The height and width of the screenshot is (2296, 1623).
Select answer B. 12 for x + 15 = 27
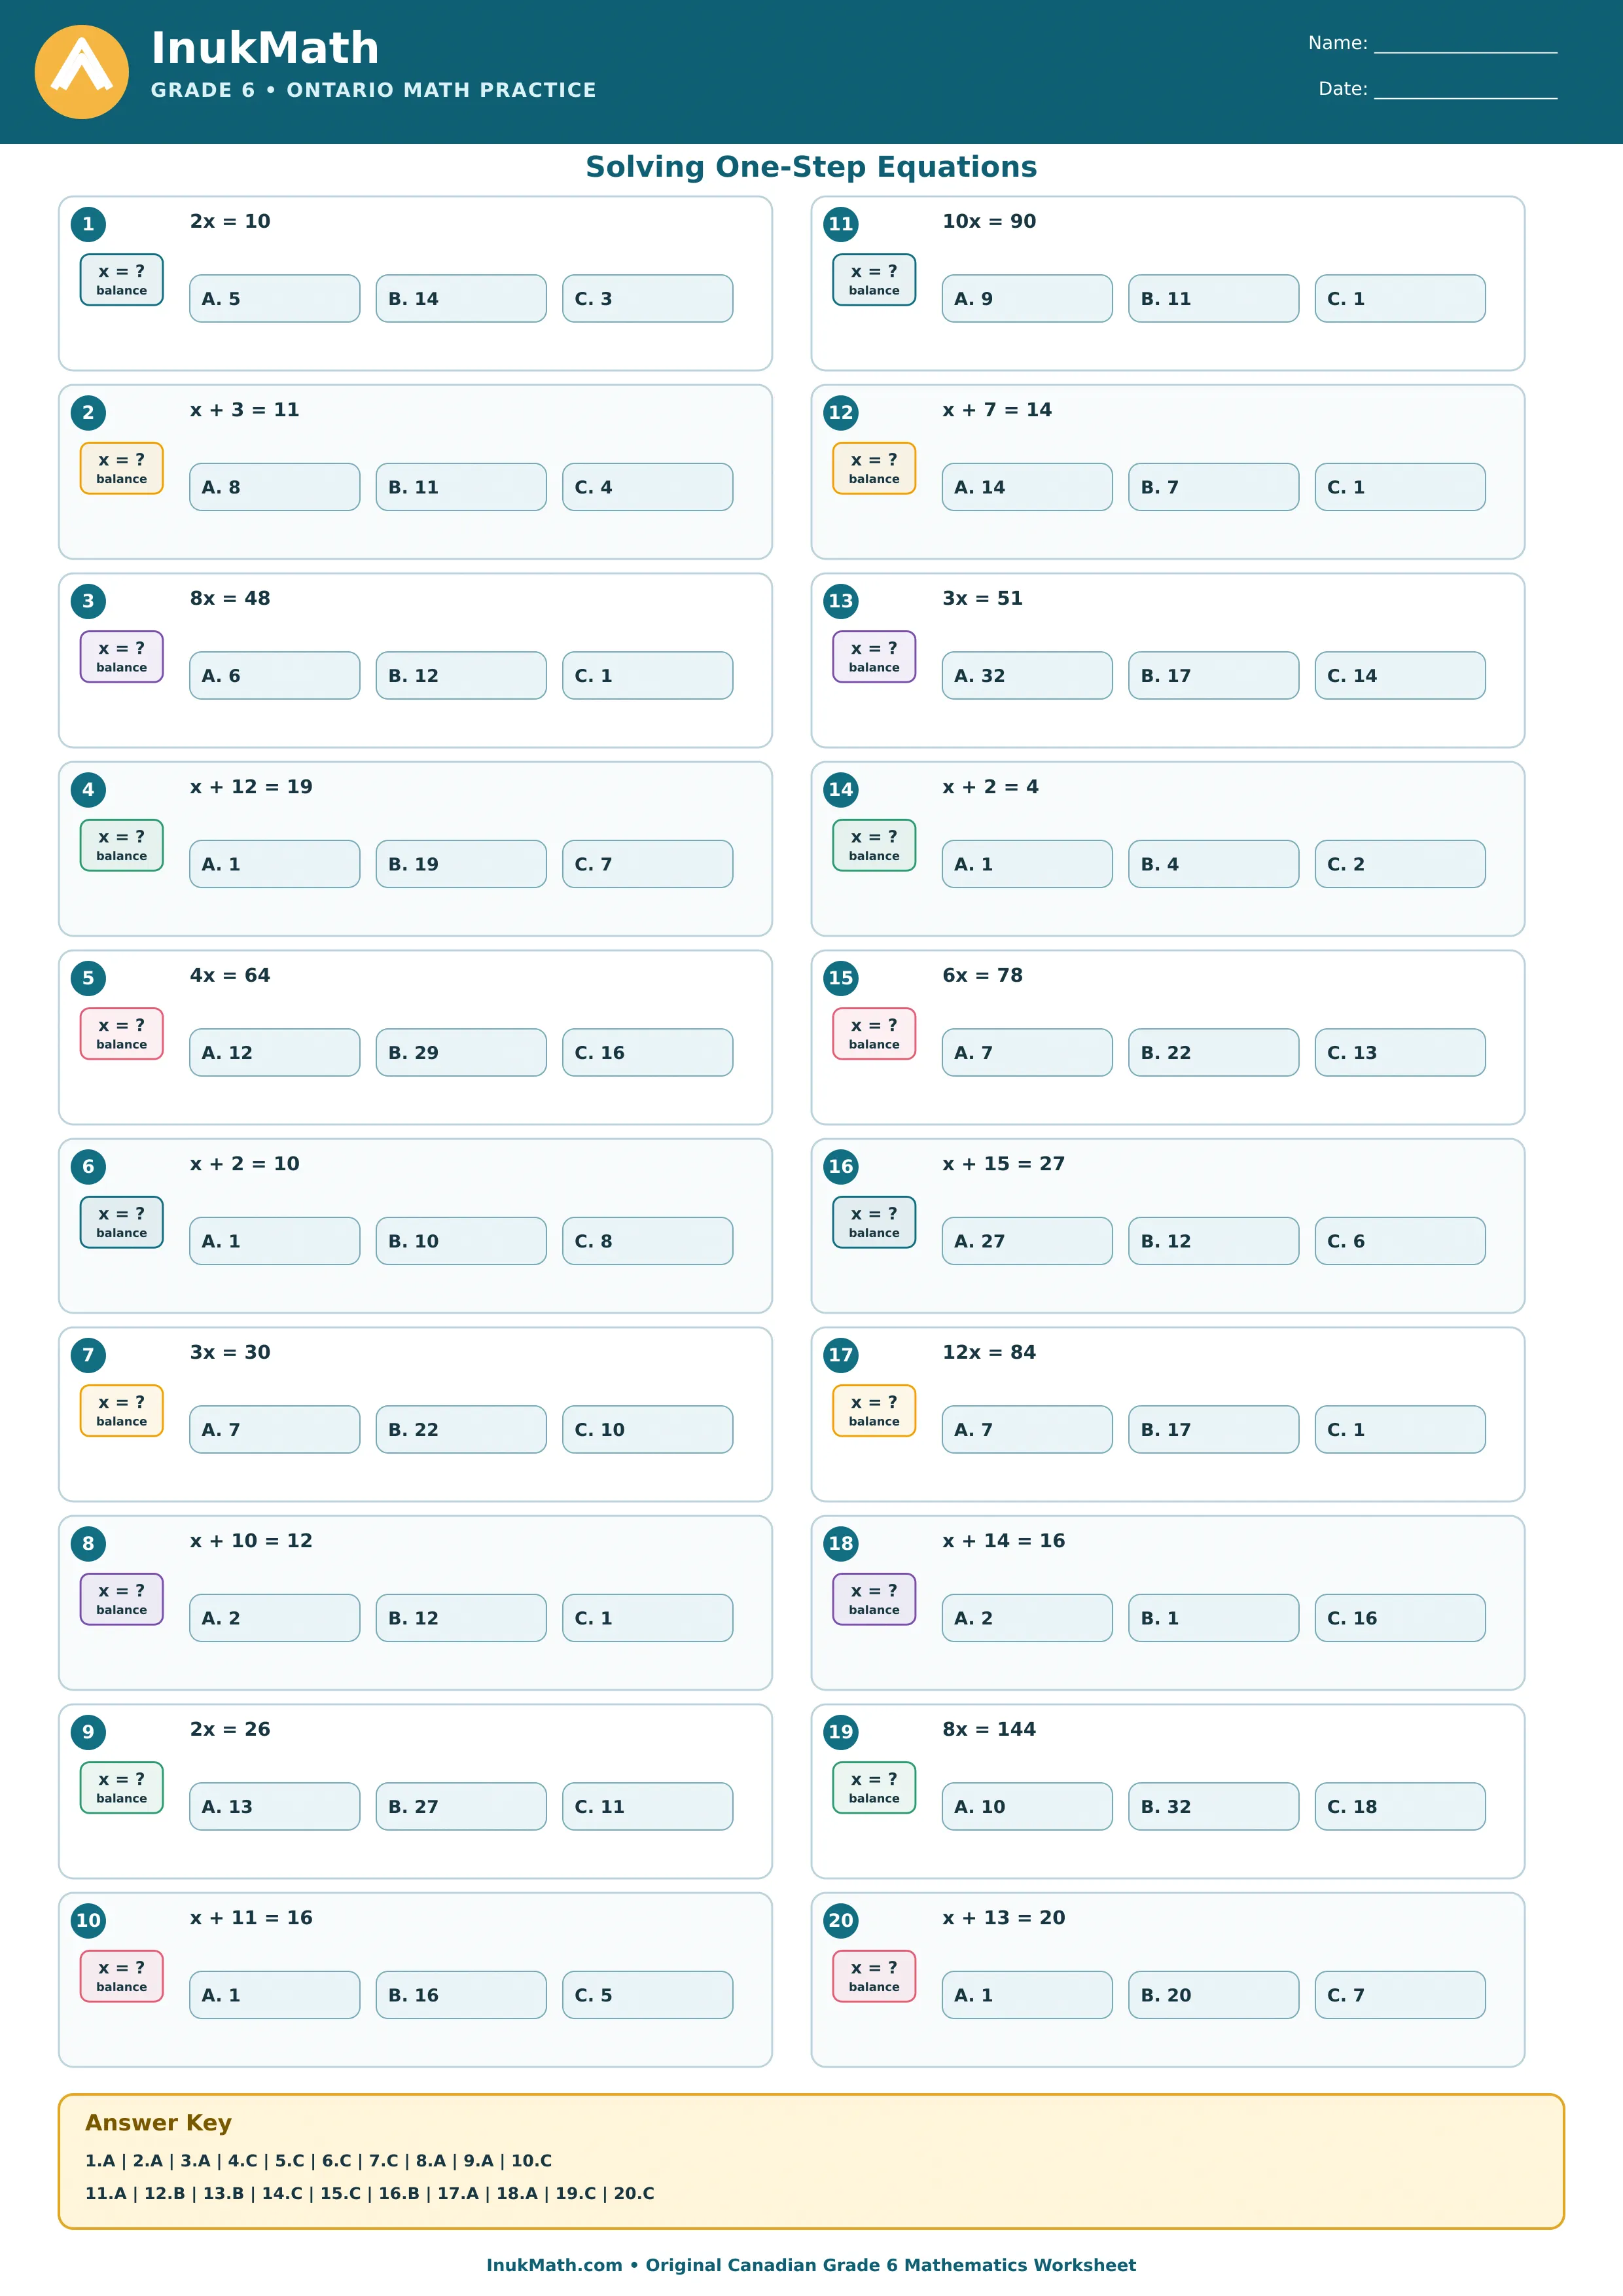1214,1241
